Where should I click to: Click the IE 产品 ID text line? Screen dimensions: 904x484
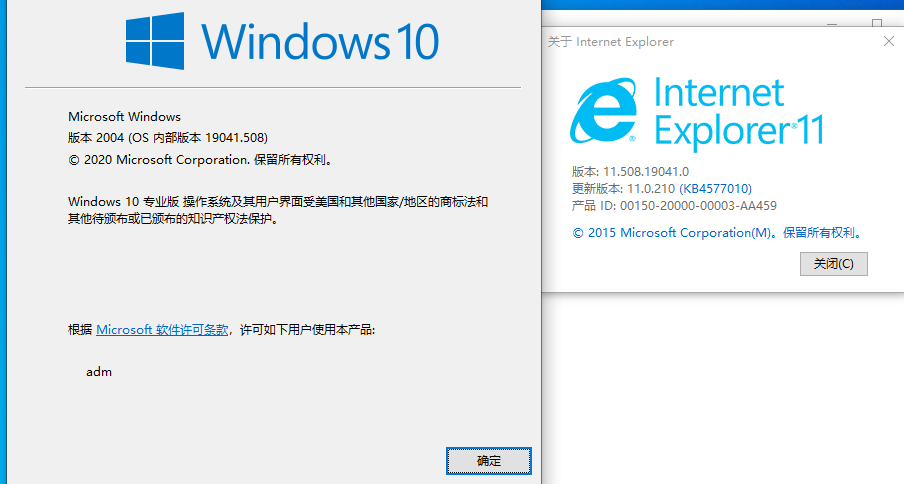(x=674, y=205)
